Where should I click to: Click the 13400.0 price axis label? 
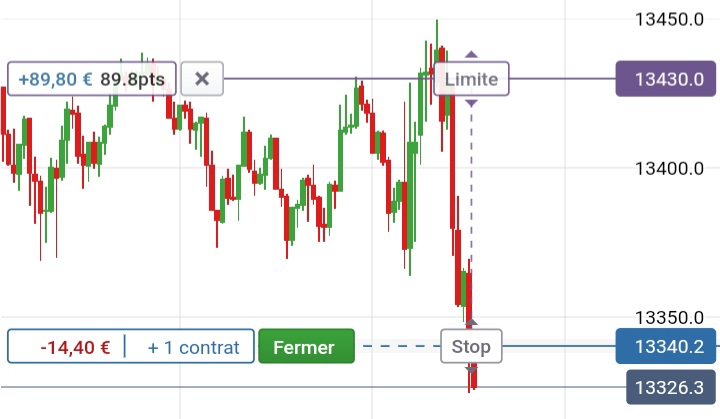click(670, 168)
